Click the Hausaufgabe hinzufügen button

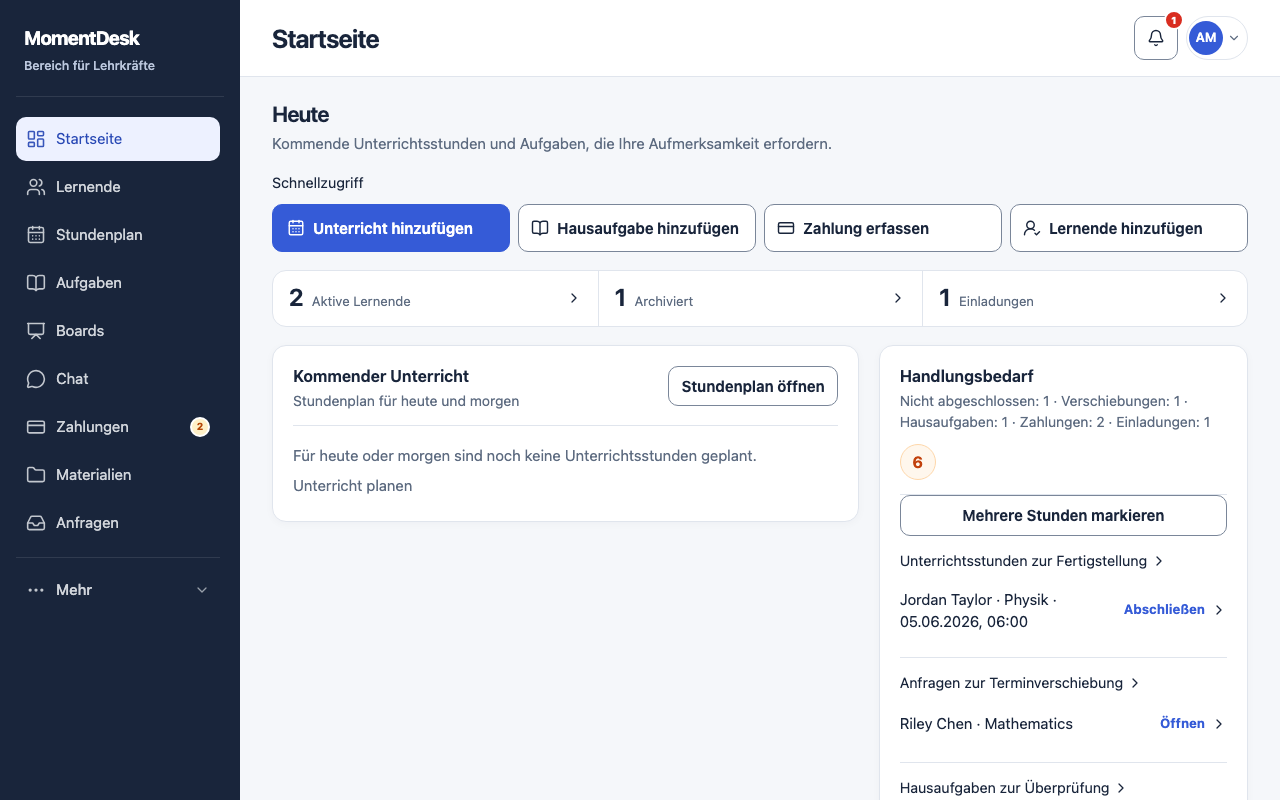click(637, 228)
